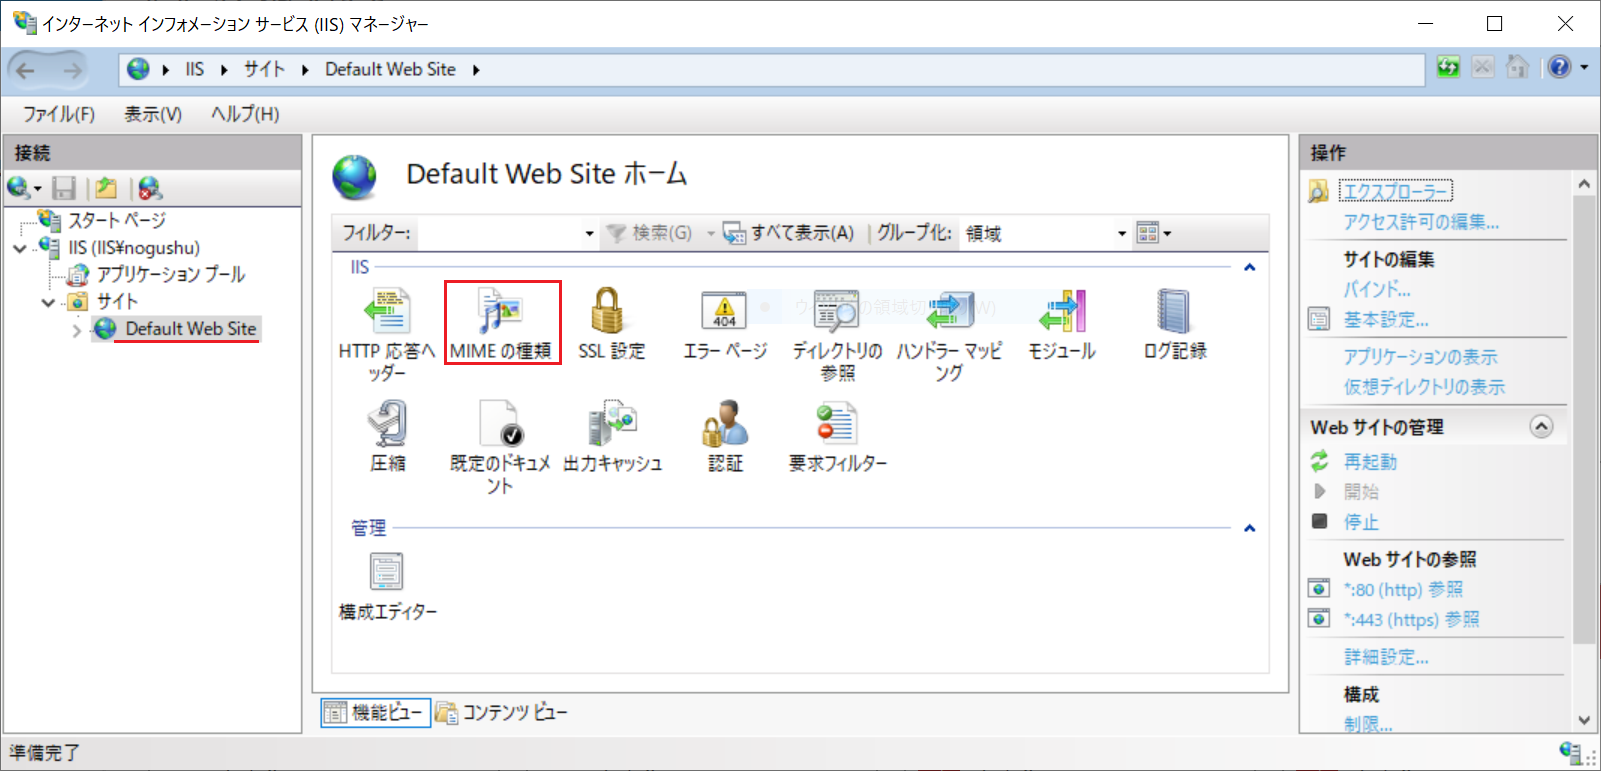Click the 再起動 action
Image resolution: width=1601 pixels, height=771 pixels.
[1370, 462]
